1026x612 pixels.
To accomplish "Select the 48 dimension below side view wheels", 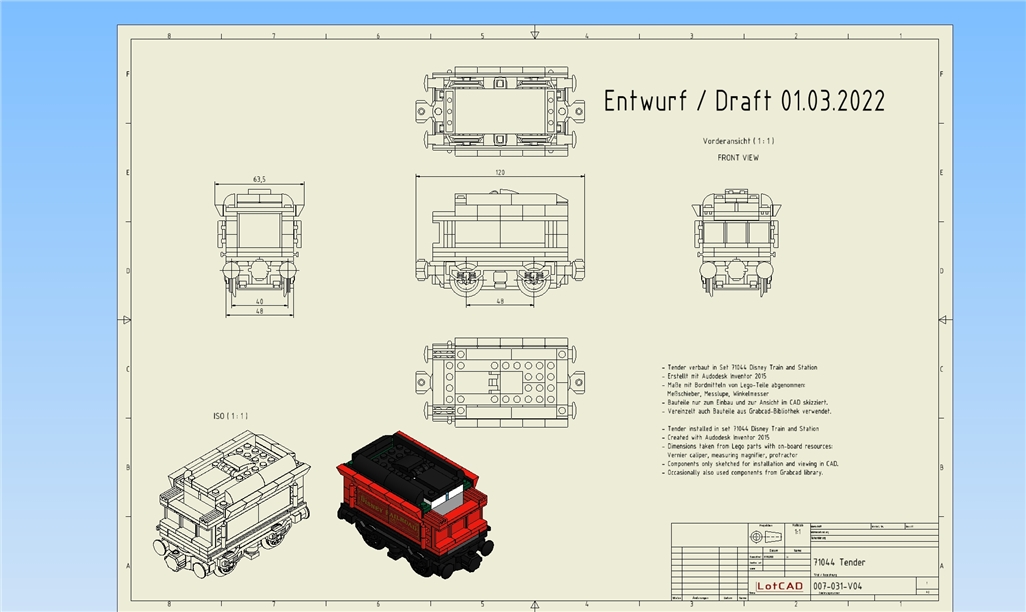I will (x=500, y=302).
